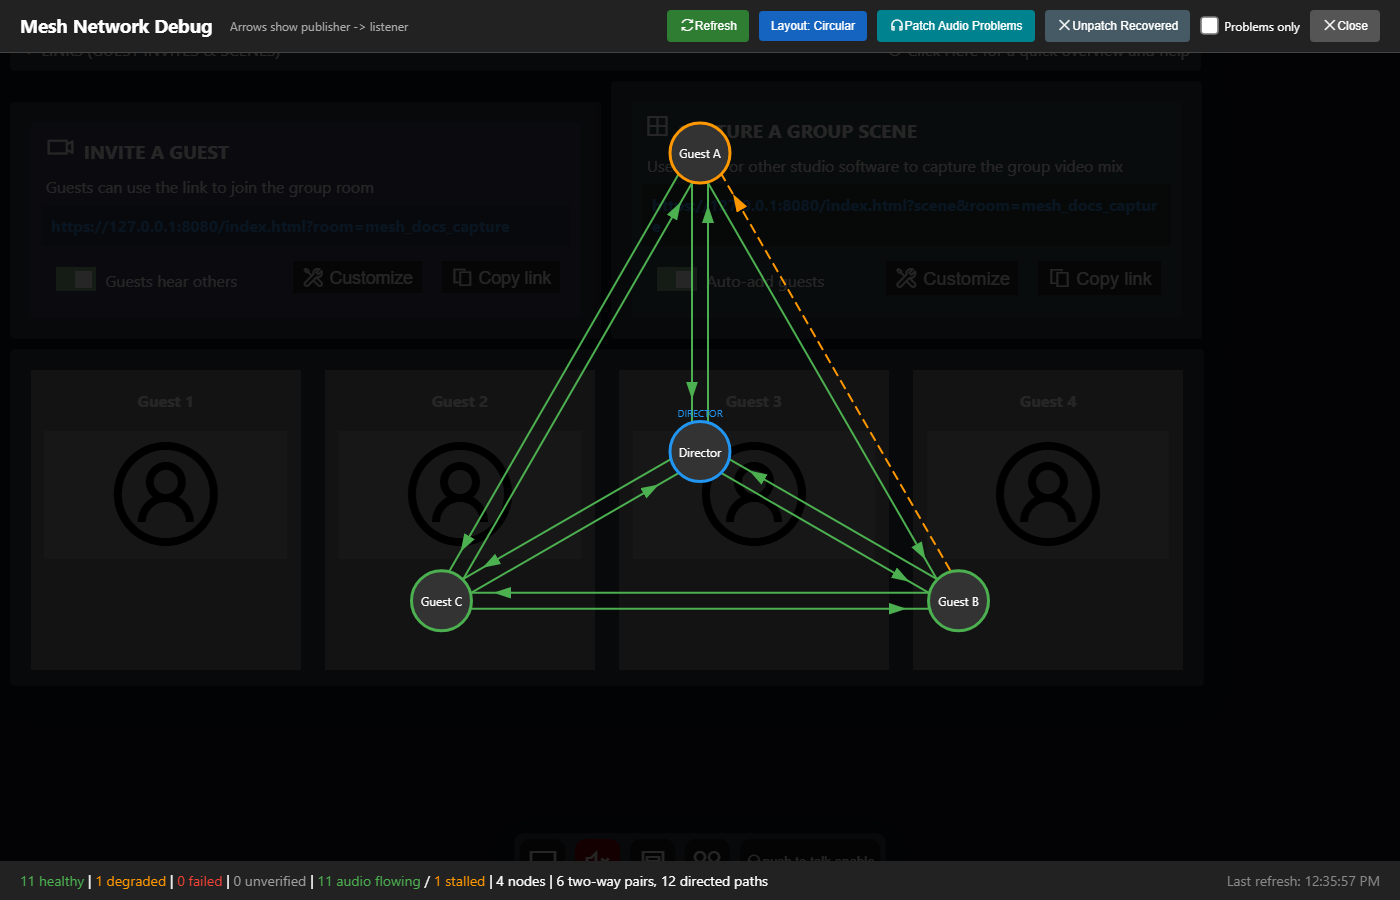Click '6 two-way pairs, 12 directed paths' text

click(x=662, y=881)
